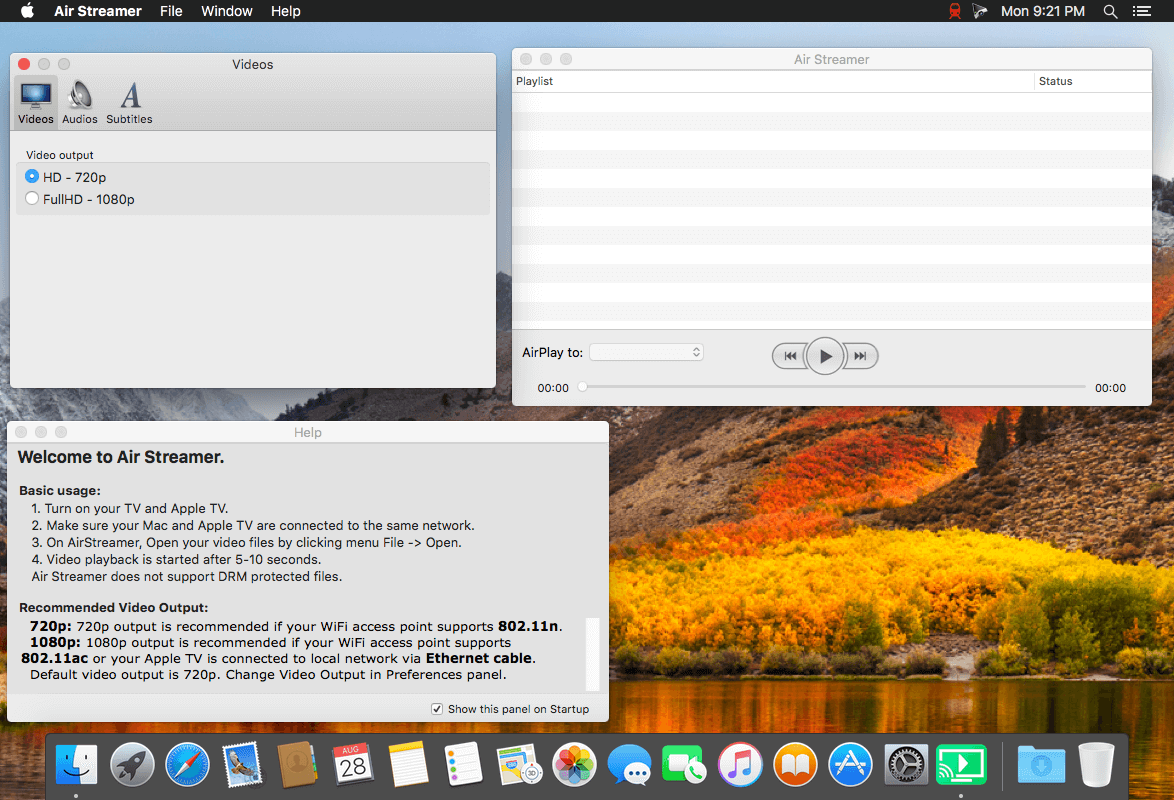The width and height of the screenshot is (1174, 800).
Task: Open Reminders from the Dock
Action: pyautogui.click(x=463, y=765)
